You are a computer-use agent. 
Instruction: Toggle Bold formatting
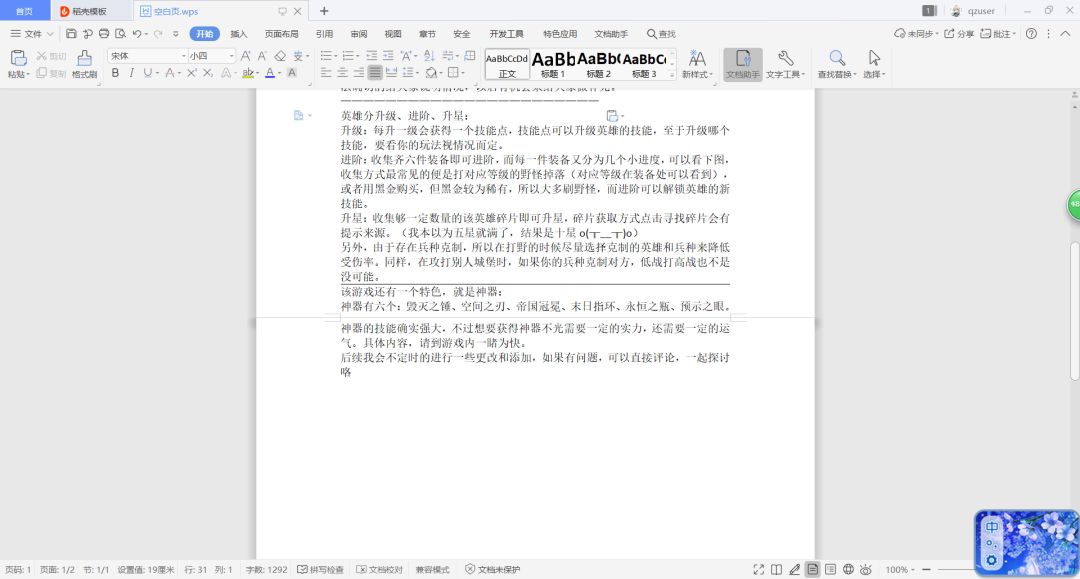tap(115, 73)
